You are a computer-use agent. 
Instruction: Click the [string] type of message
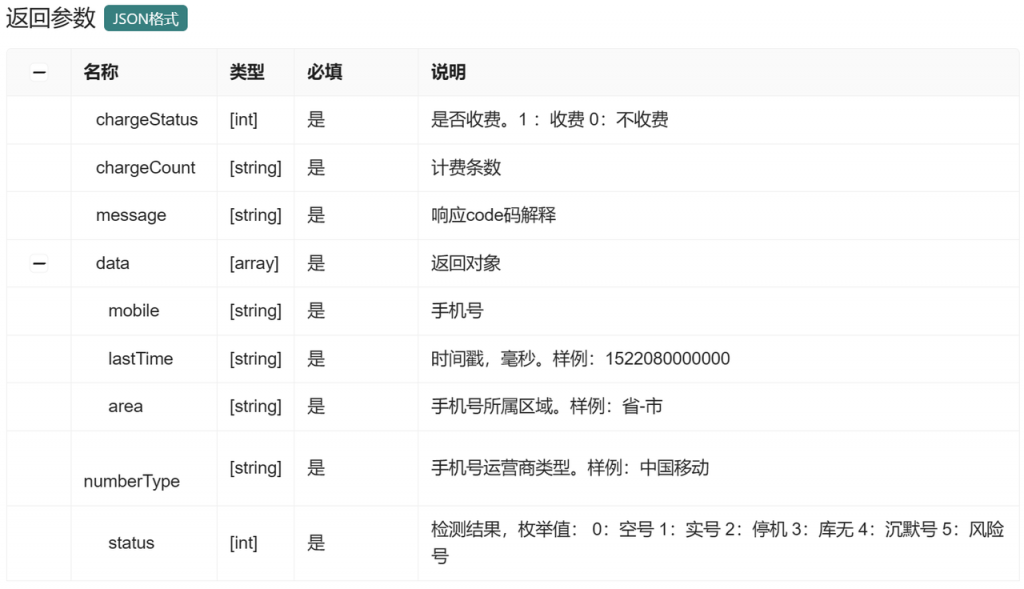(255, 215)
